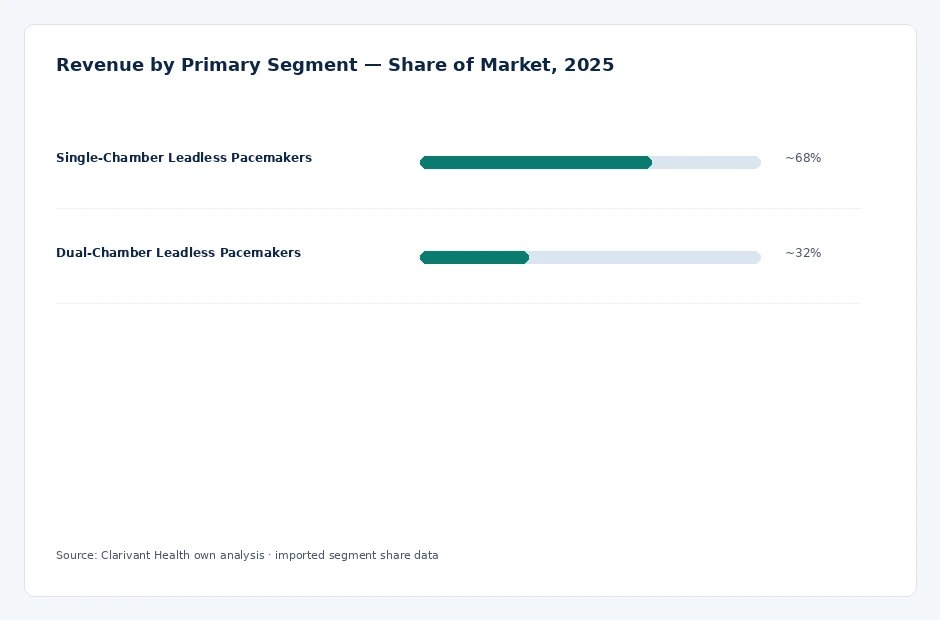The width and height of the screenshot is (940, 620).
Task: Click the year 2025 in the title
Action: point(589,65)
